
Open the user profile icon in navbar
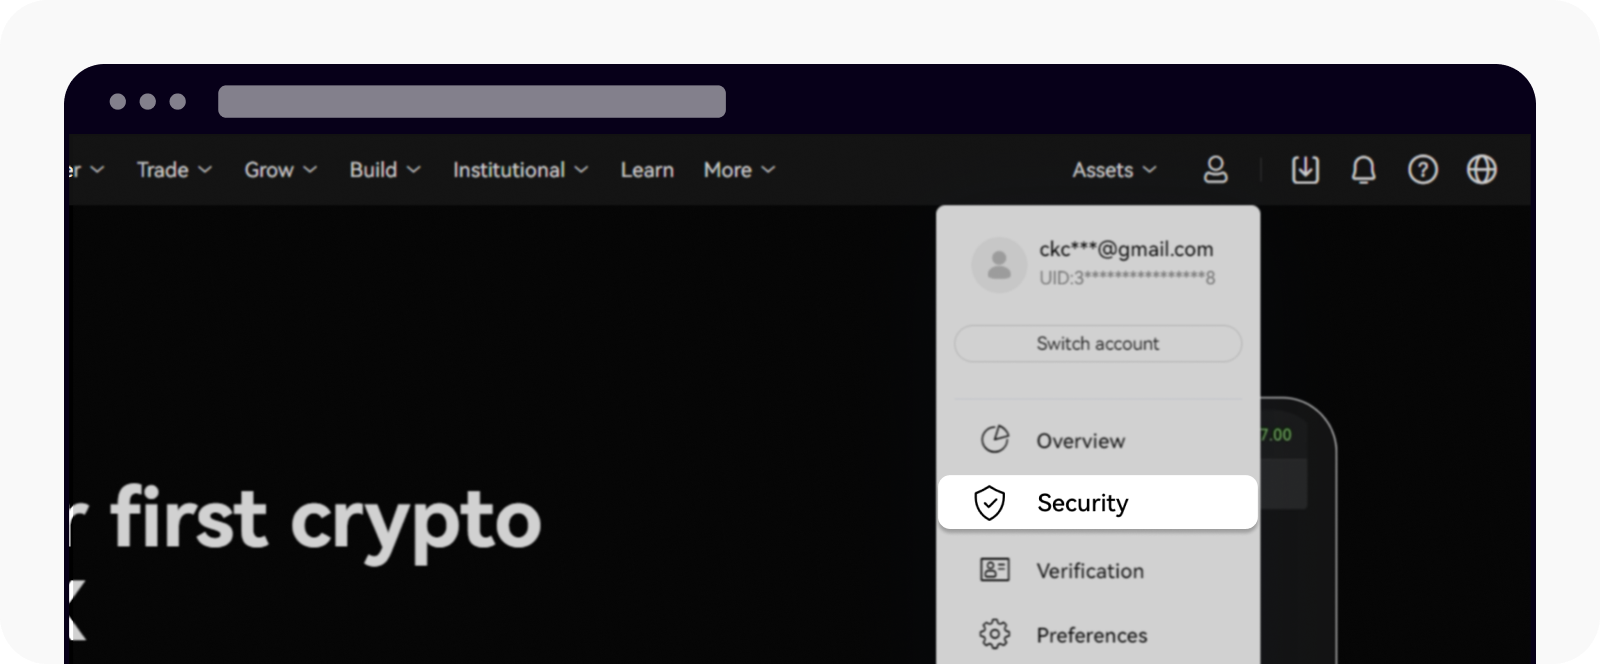(x=1215, y=170)
